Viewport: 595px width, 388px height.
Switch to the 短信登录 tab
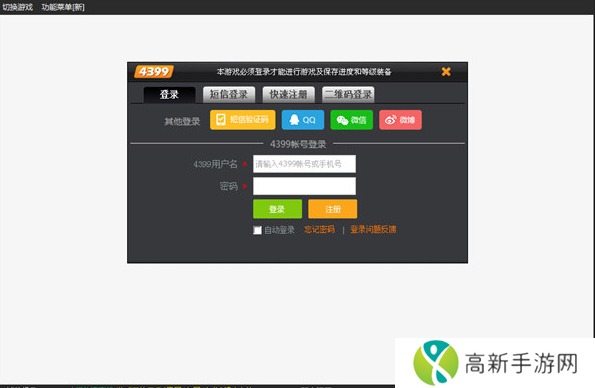click(229, 95)
